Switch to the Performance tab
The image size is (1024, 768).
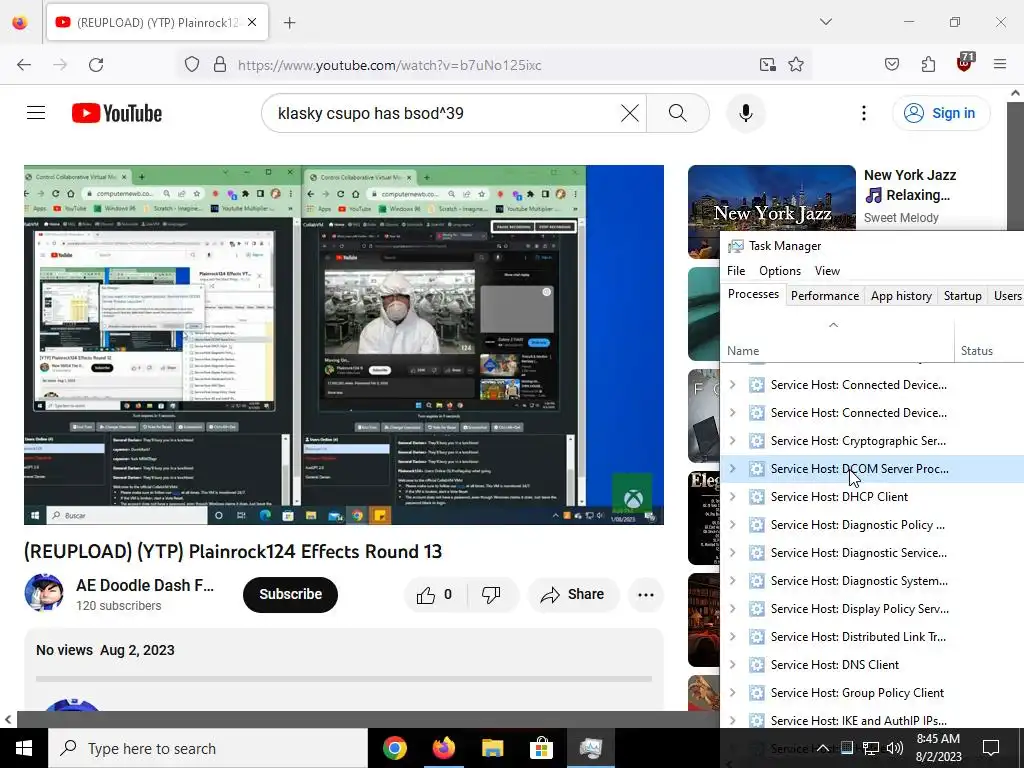[825, 296]
